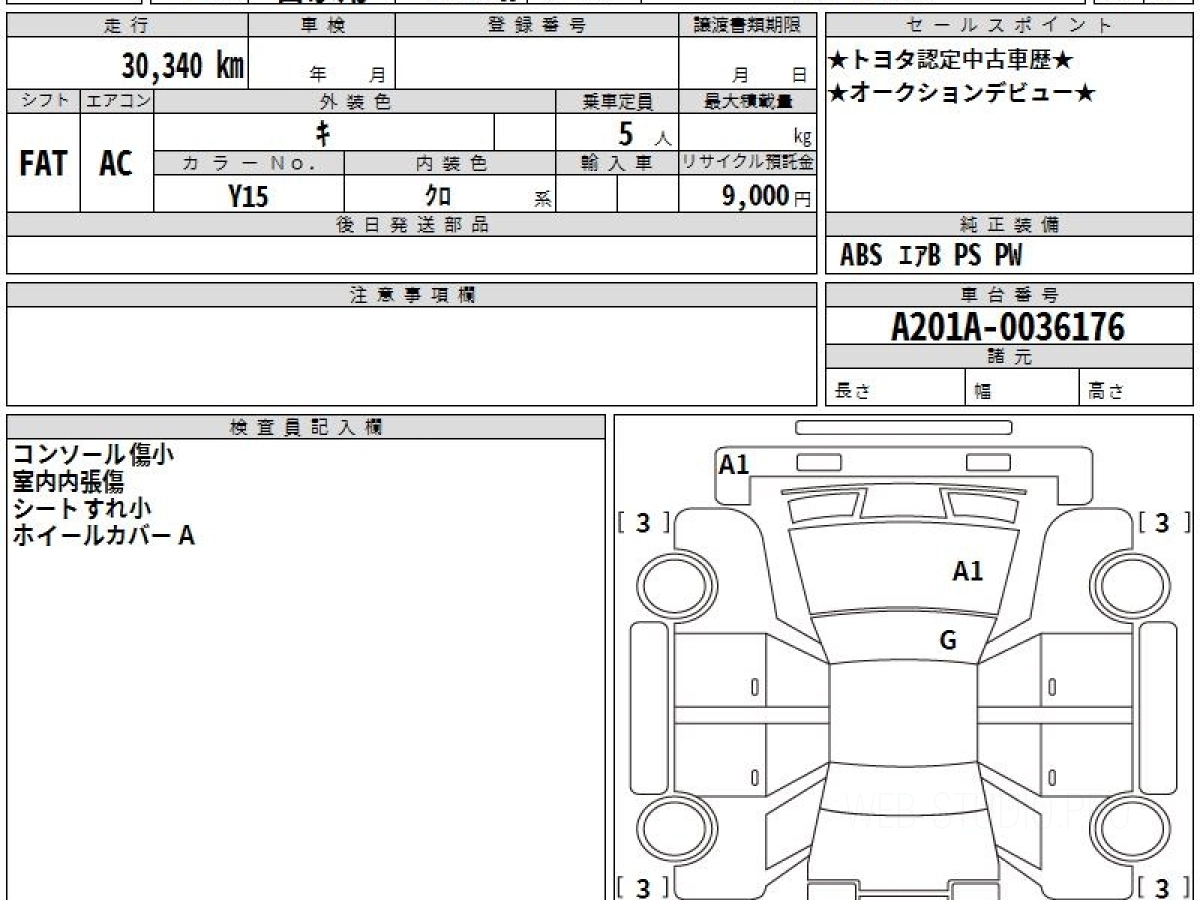Click the 注意事項欄 header bar
The height and width of the screenshot is (900, 1200).
click(411, 295)
